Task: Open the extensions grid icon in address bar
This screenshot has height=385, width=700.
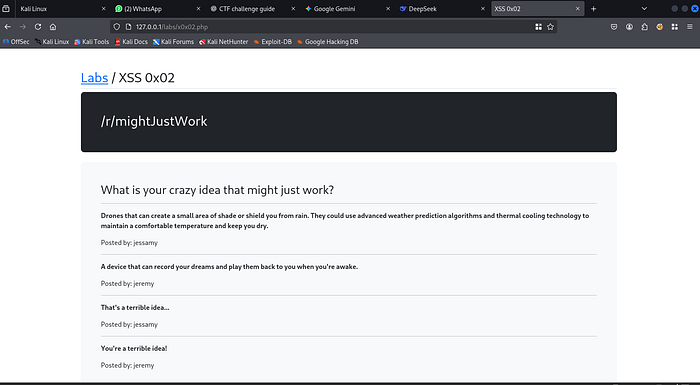Action: tap(538, 27)
